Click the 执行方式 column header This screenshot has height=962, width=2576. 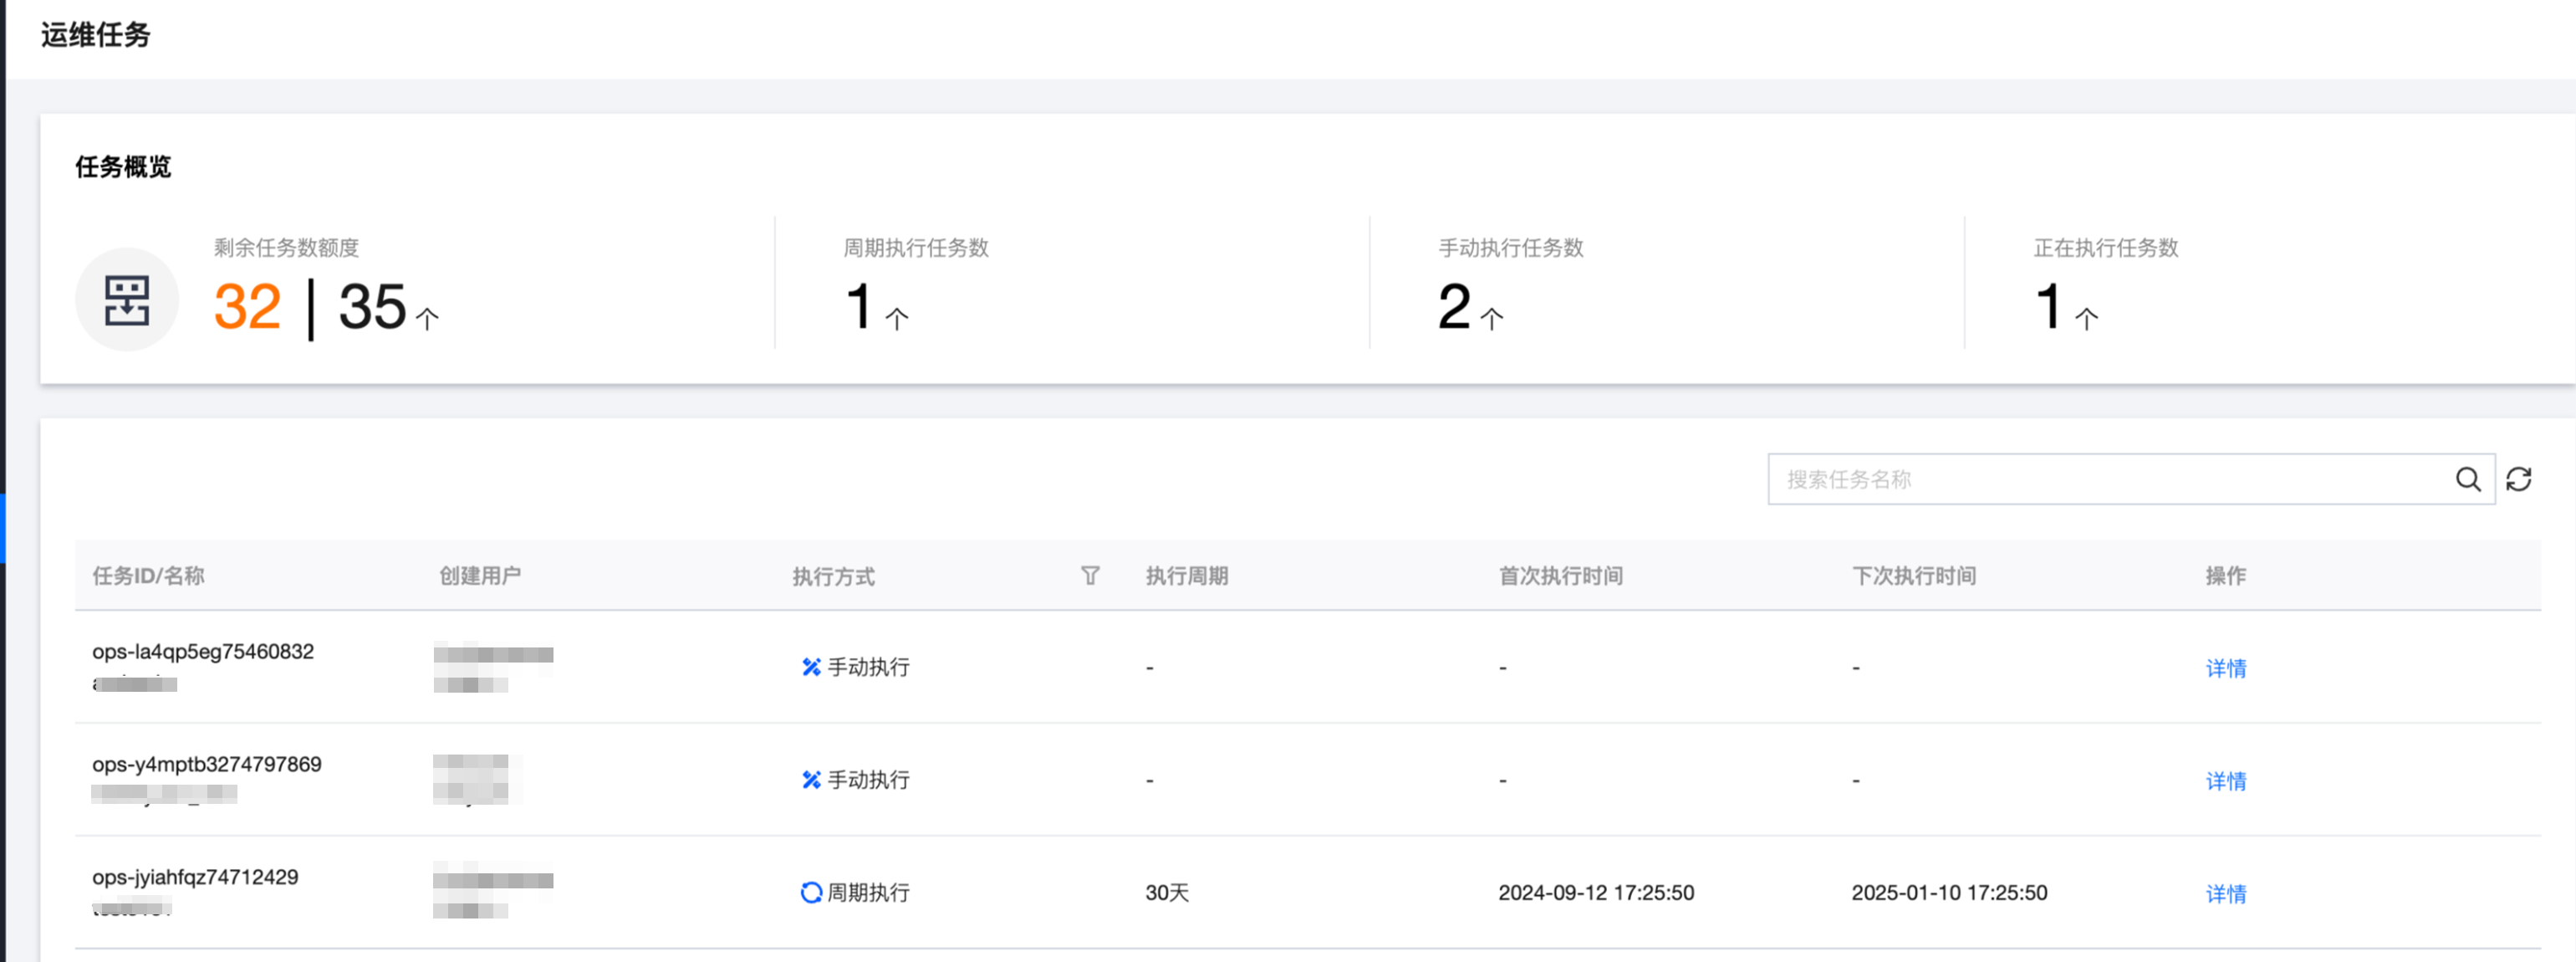833,577
